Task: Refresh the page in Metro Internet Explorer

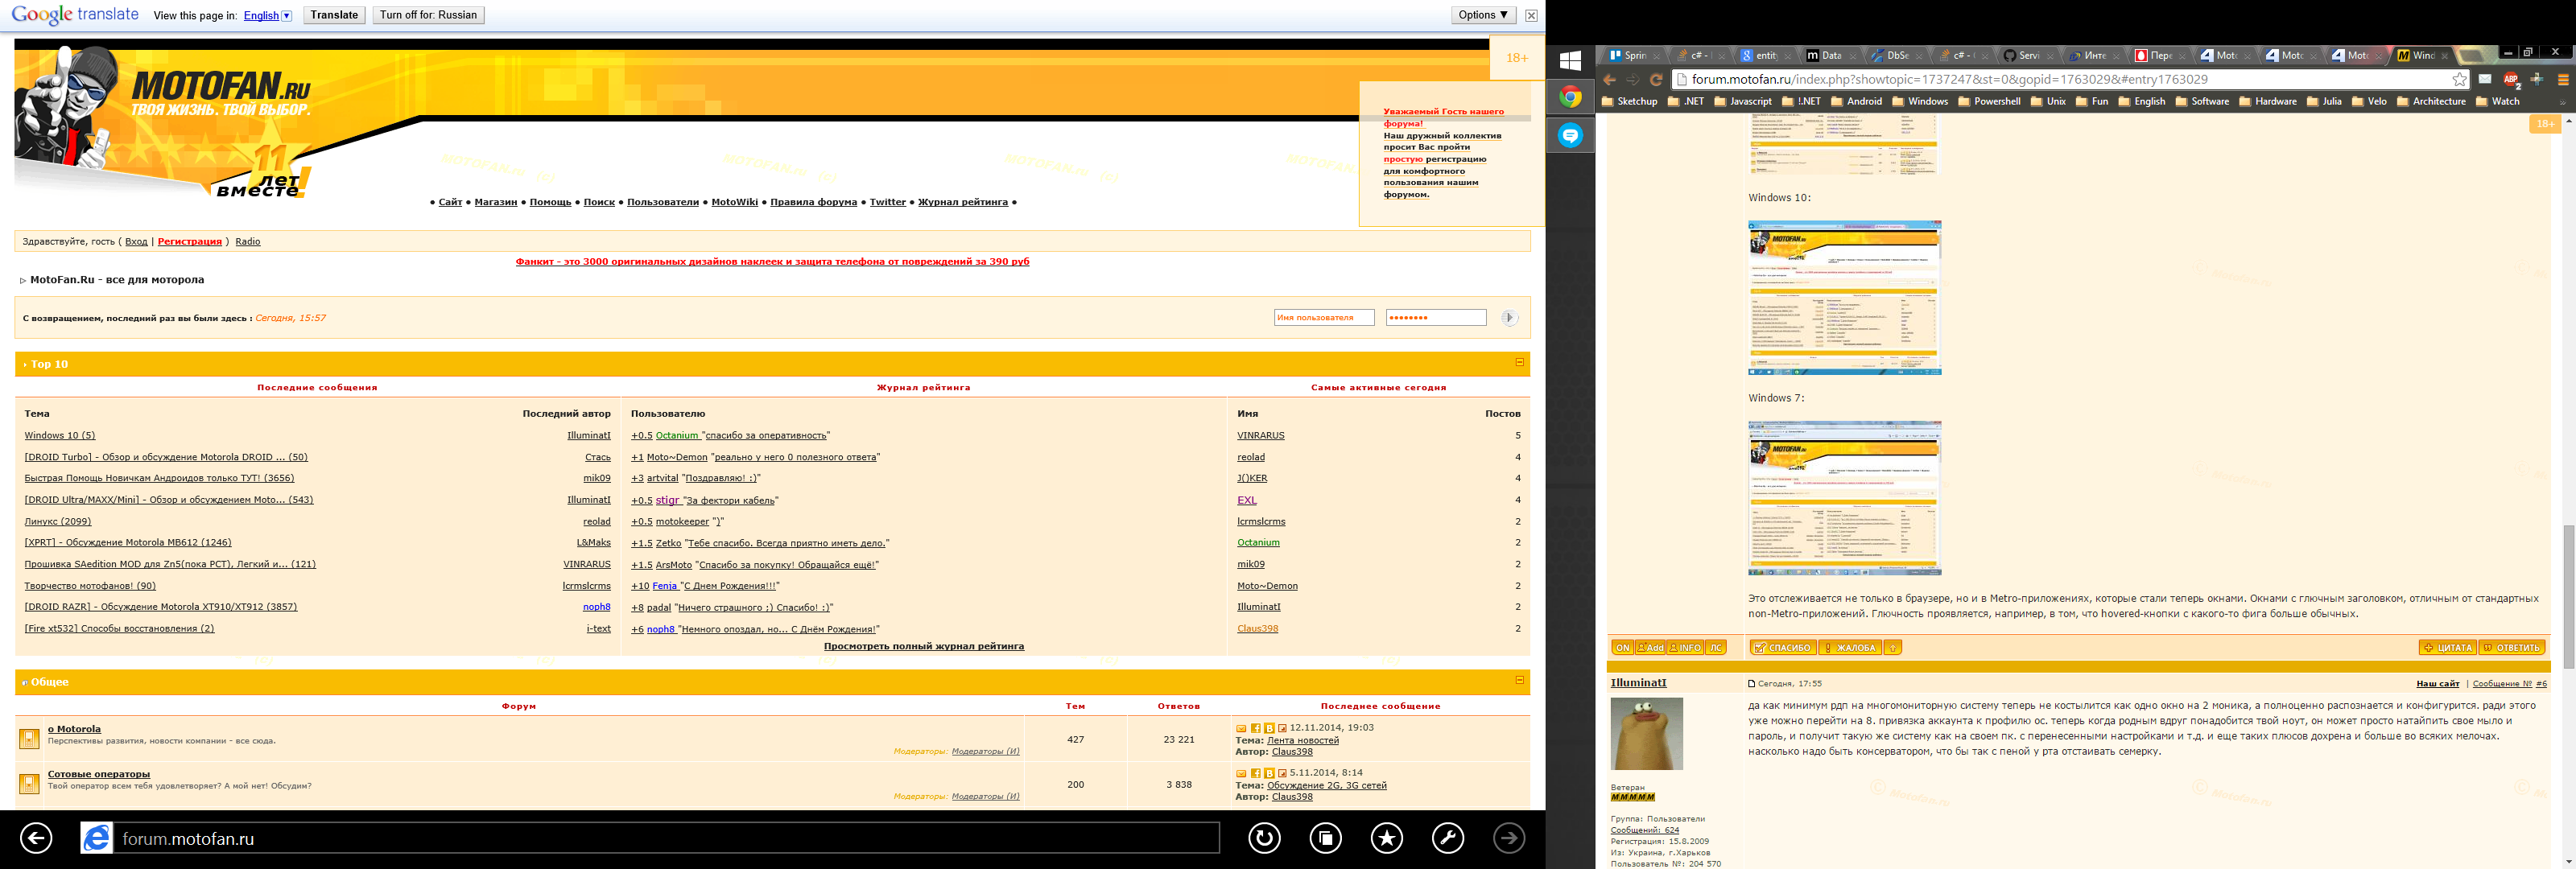Action: tap(1264, 838)
